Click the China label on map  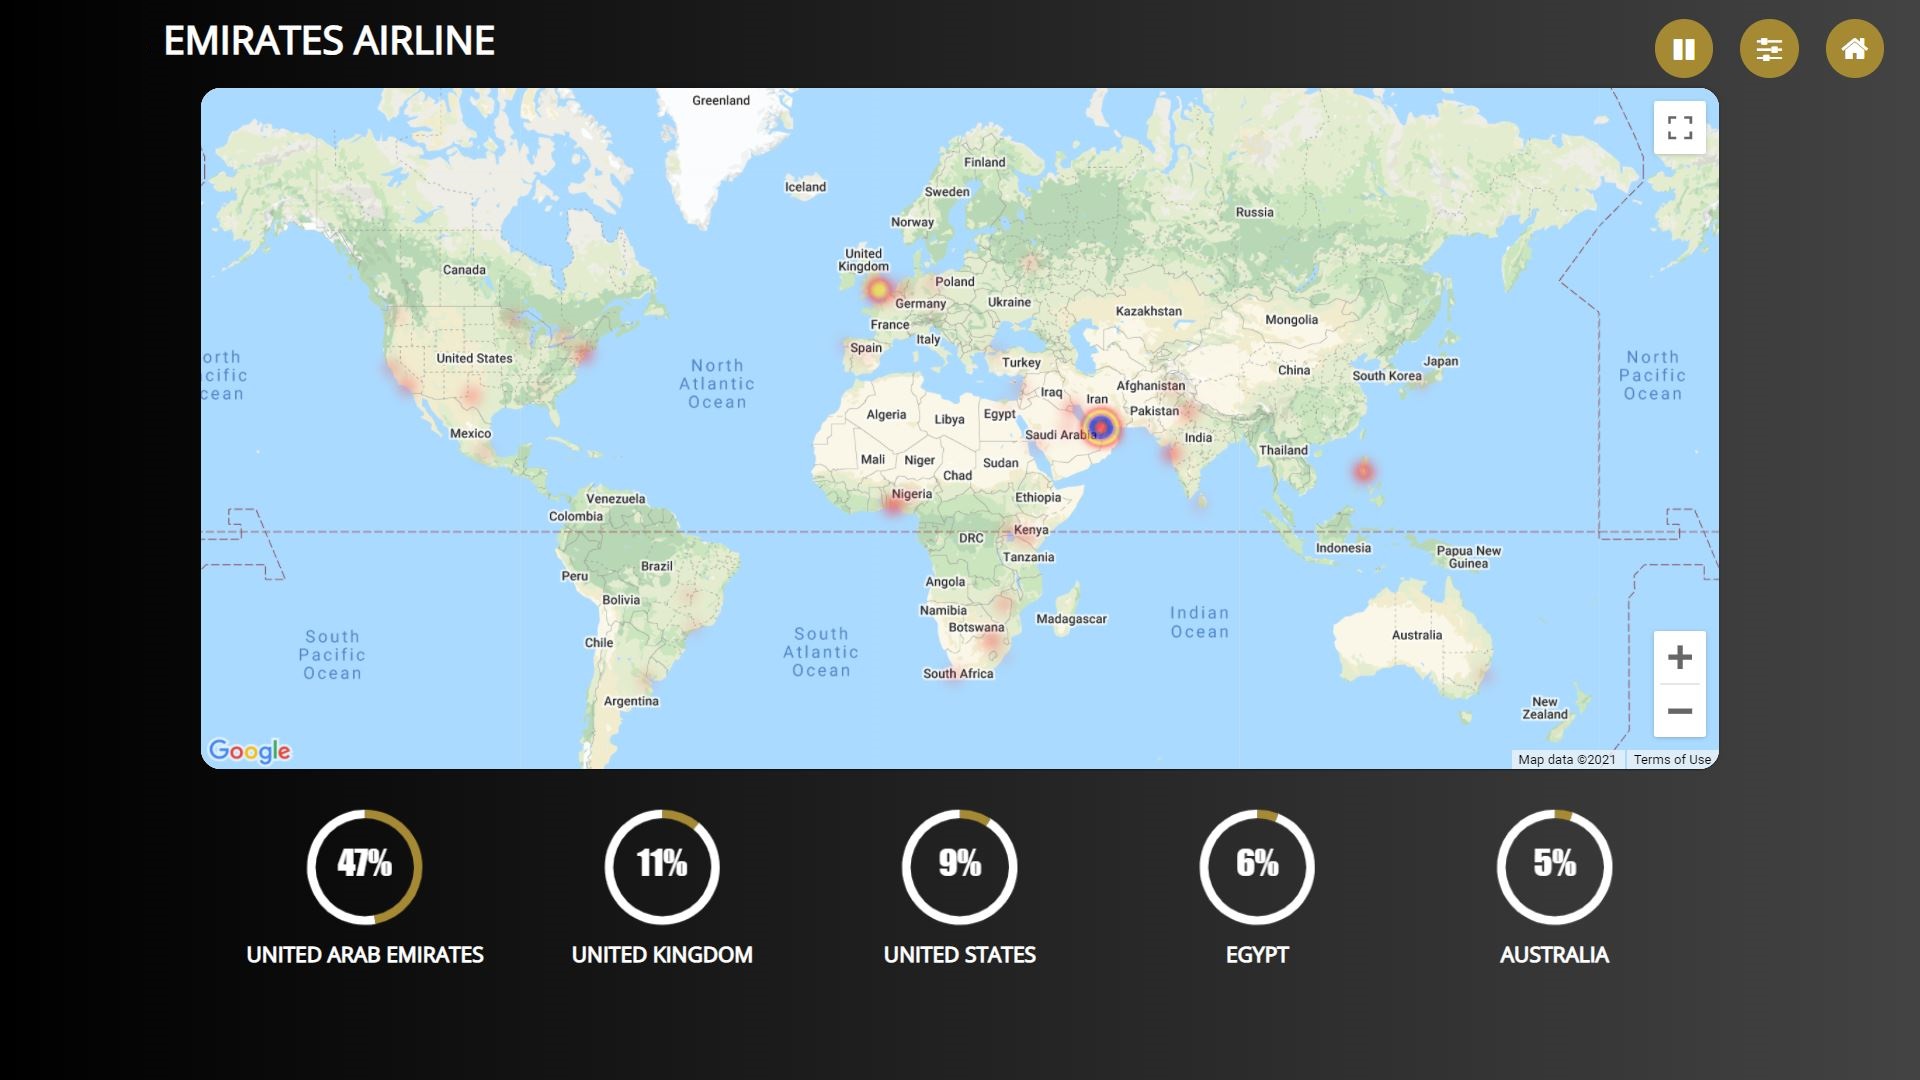(1294, 371)
